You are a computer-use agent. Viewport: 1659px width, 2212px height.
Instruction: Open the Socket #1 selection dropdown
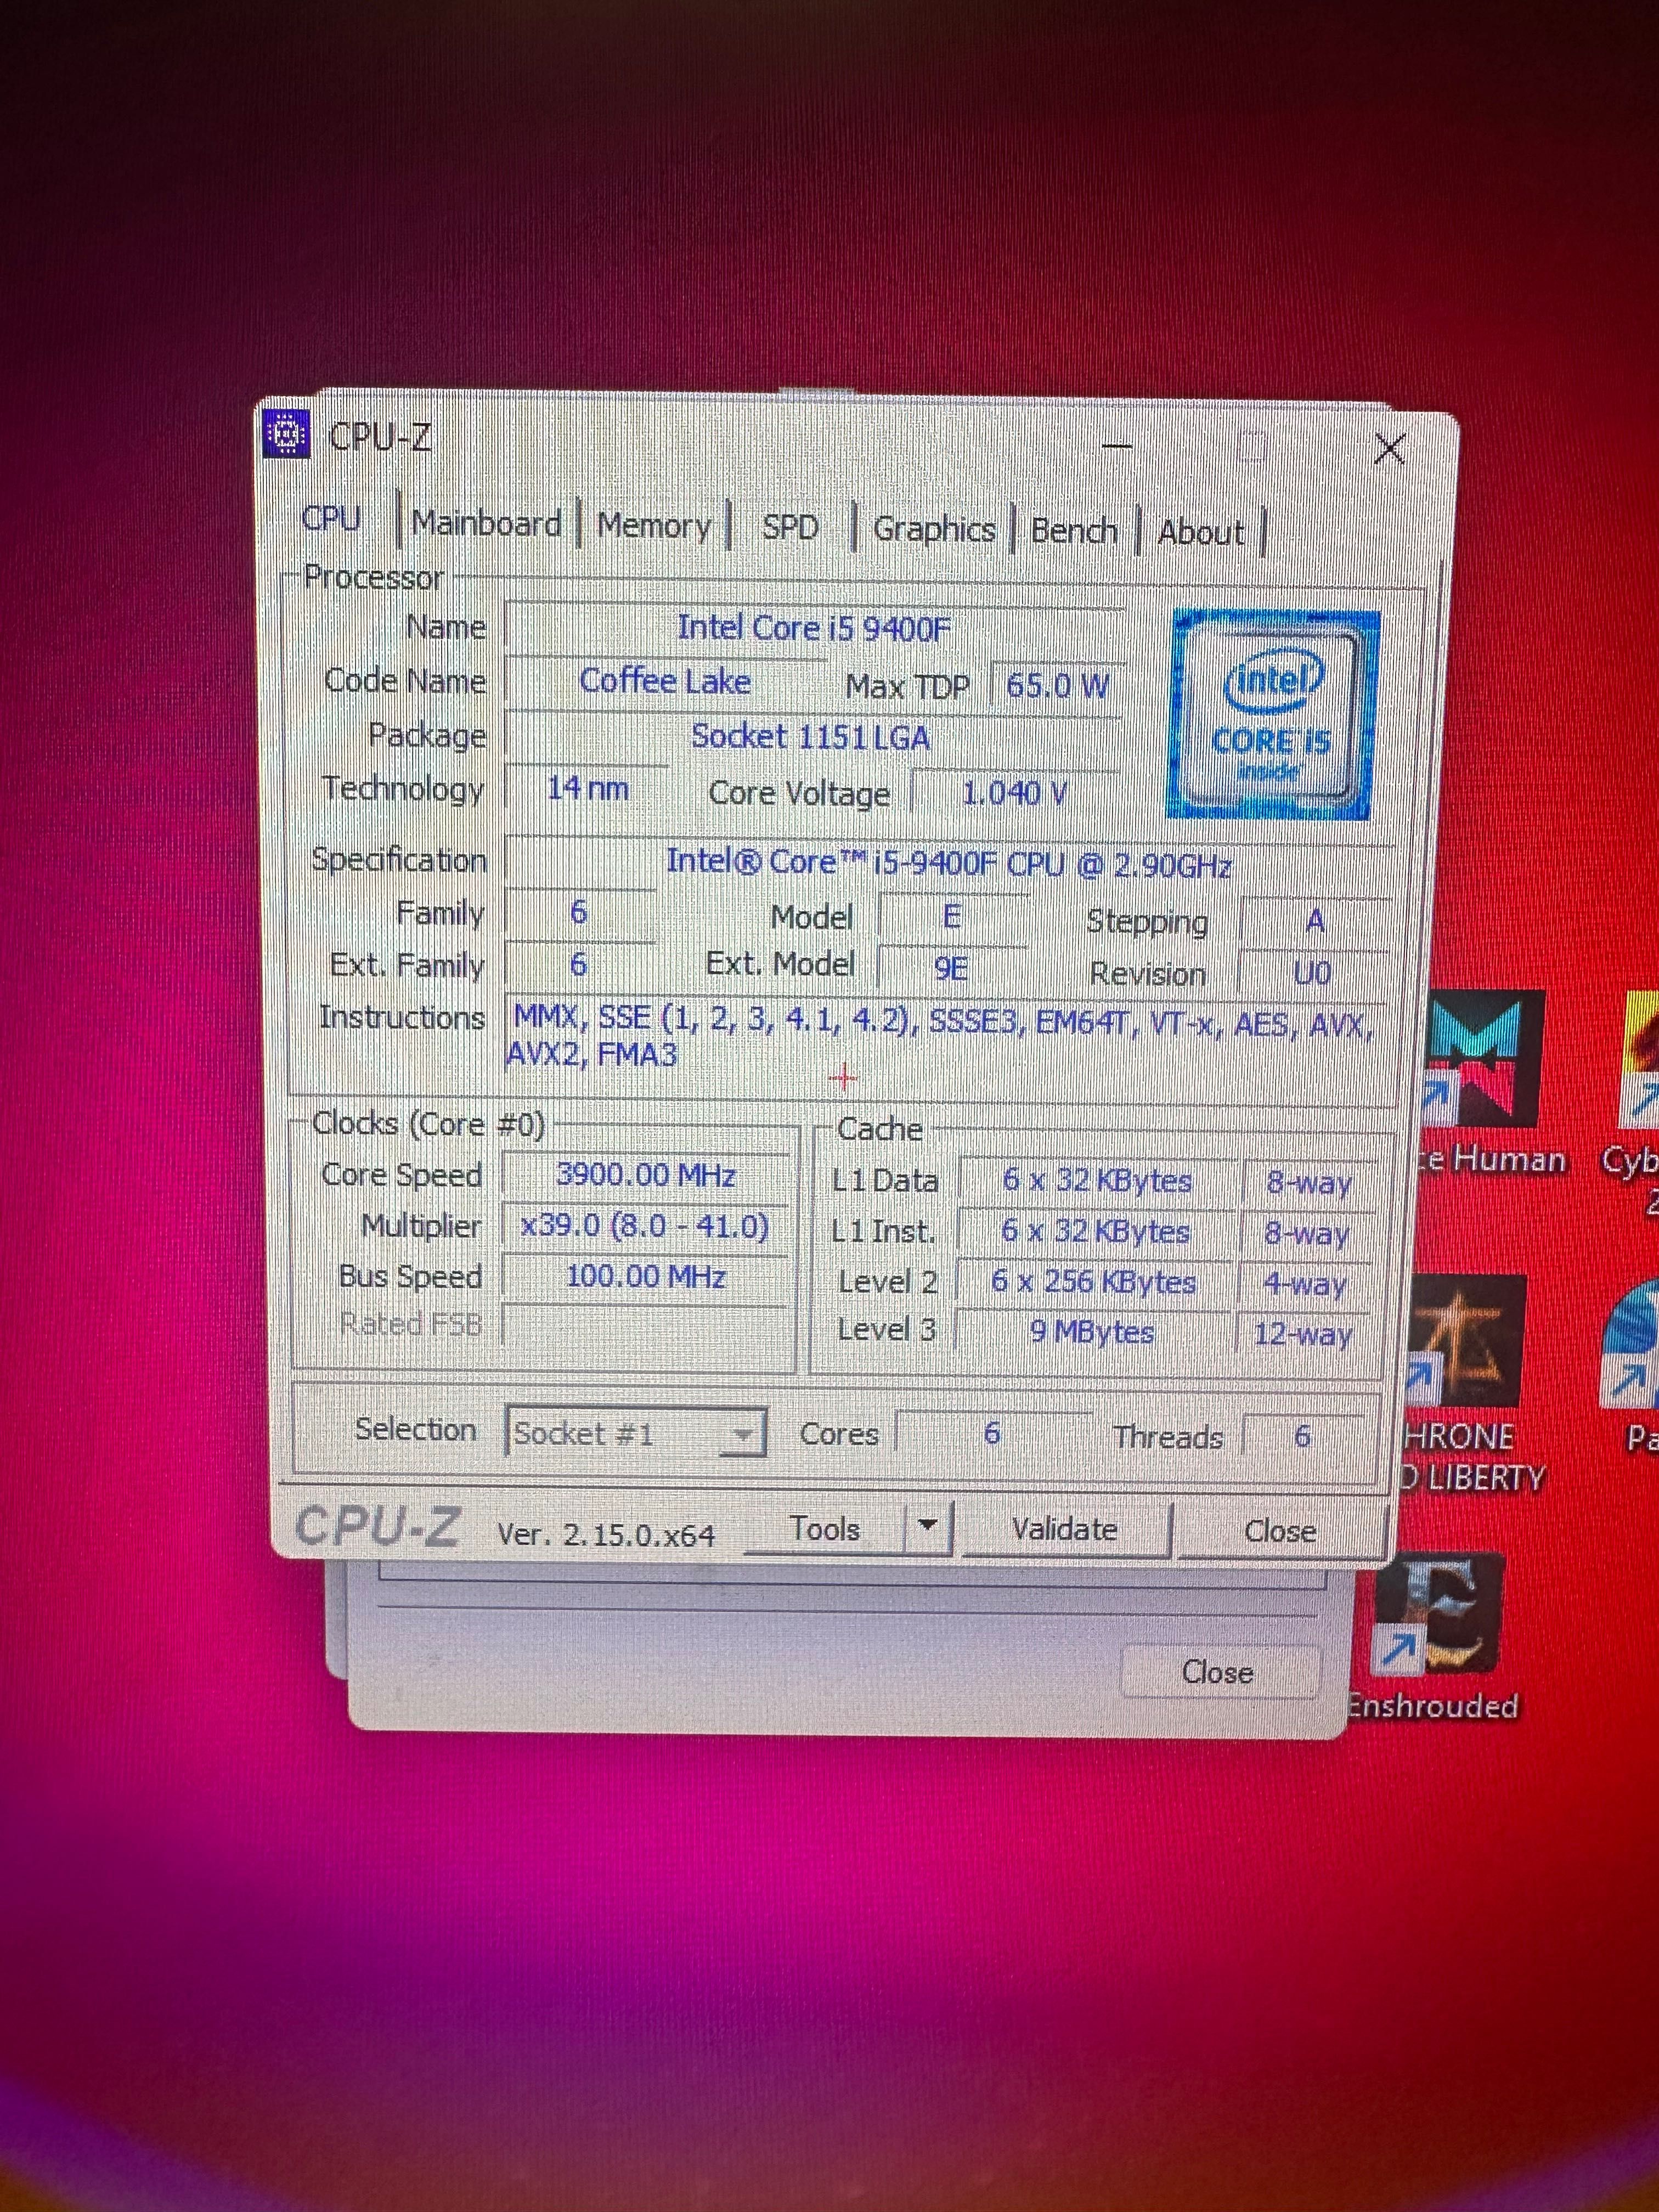tap(636, 1433)
